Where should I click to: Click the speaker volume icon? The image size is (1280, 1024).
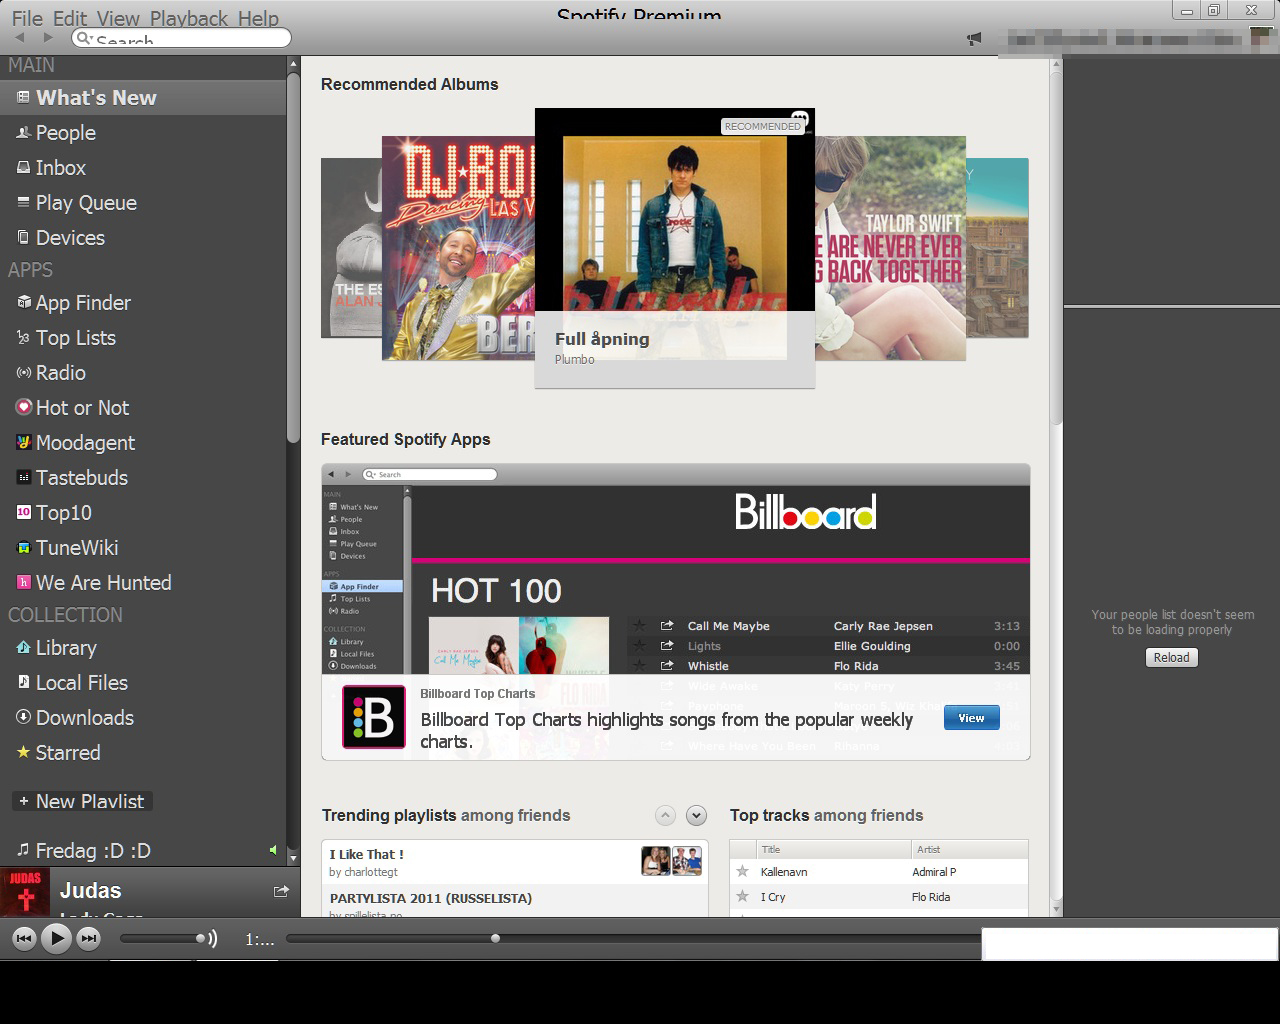[x=209, y=938]
